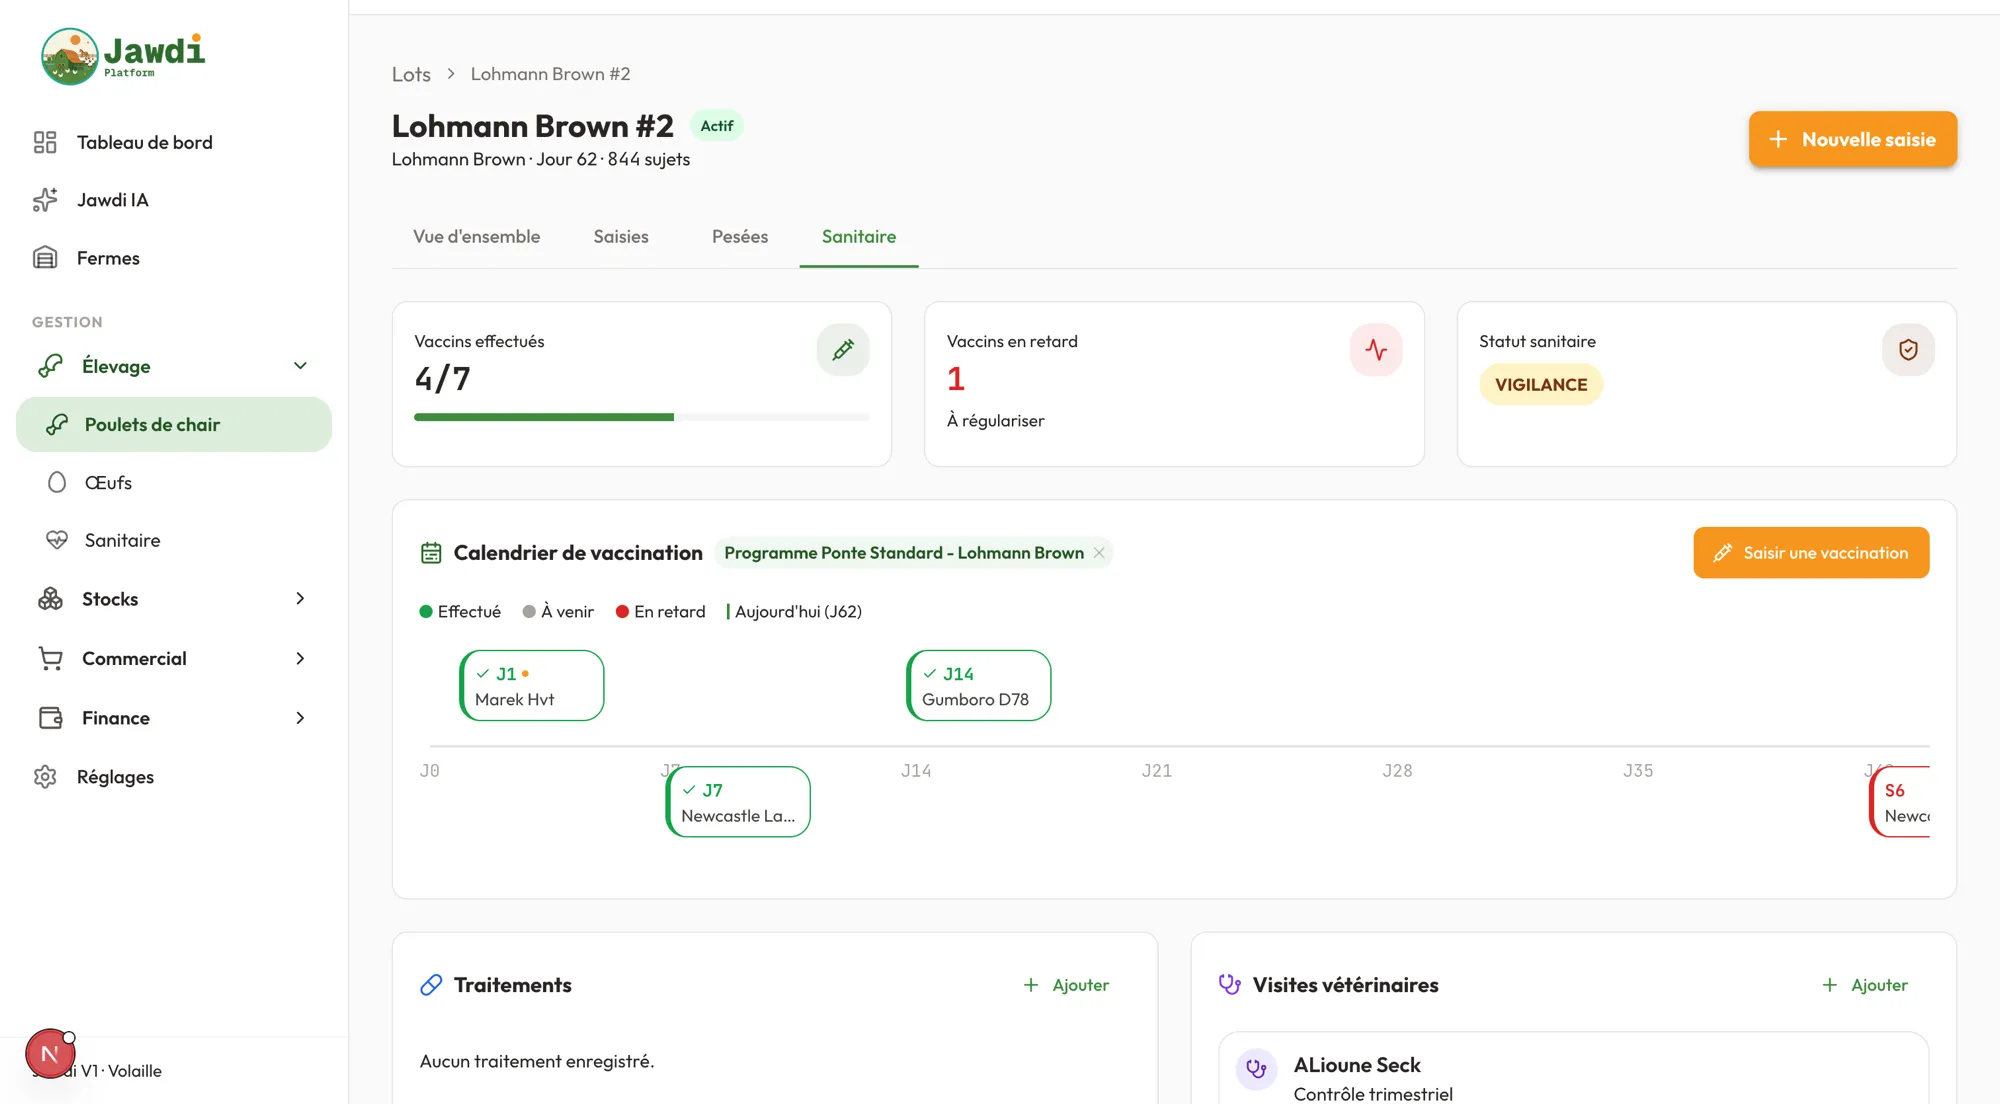The height and width of the screenshot is (1104, 2000).
Task: Switch to Vue d'ensemble tab
Action: 477,237
